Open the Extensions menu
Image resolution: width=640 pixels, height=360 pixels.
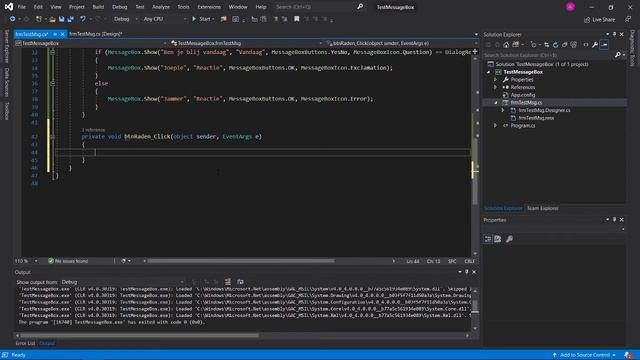point(209,7)
